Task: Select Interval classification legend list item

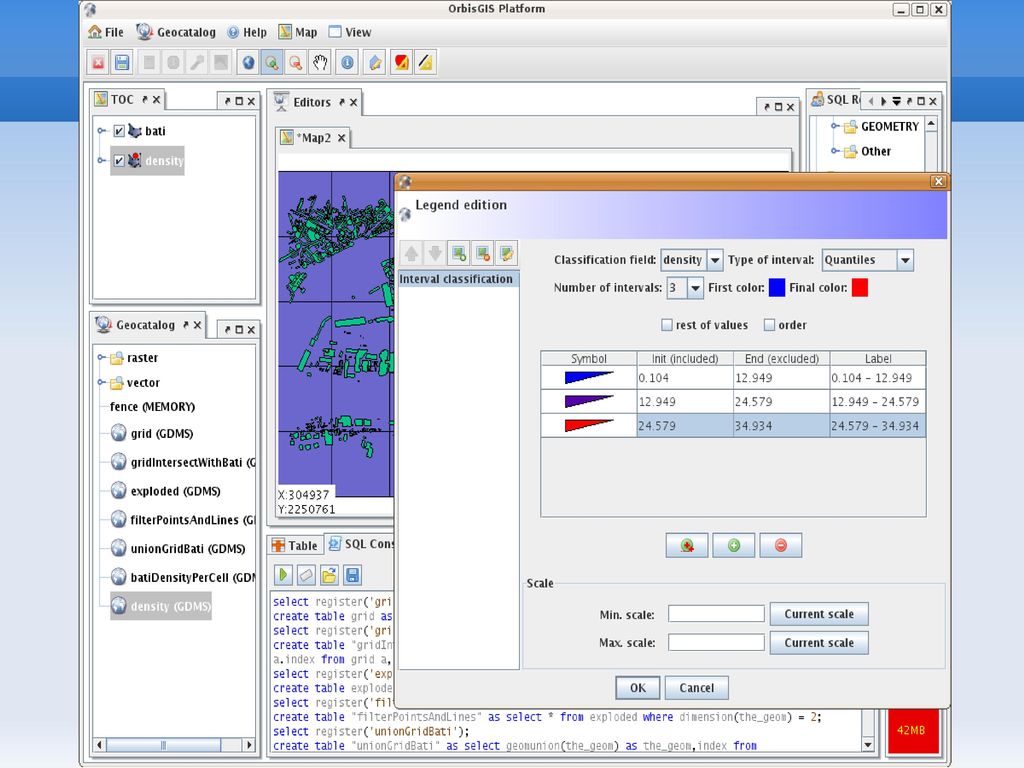Action: (458, 279)
